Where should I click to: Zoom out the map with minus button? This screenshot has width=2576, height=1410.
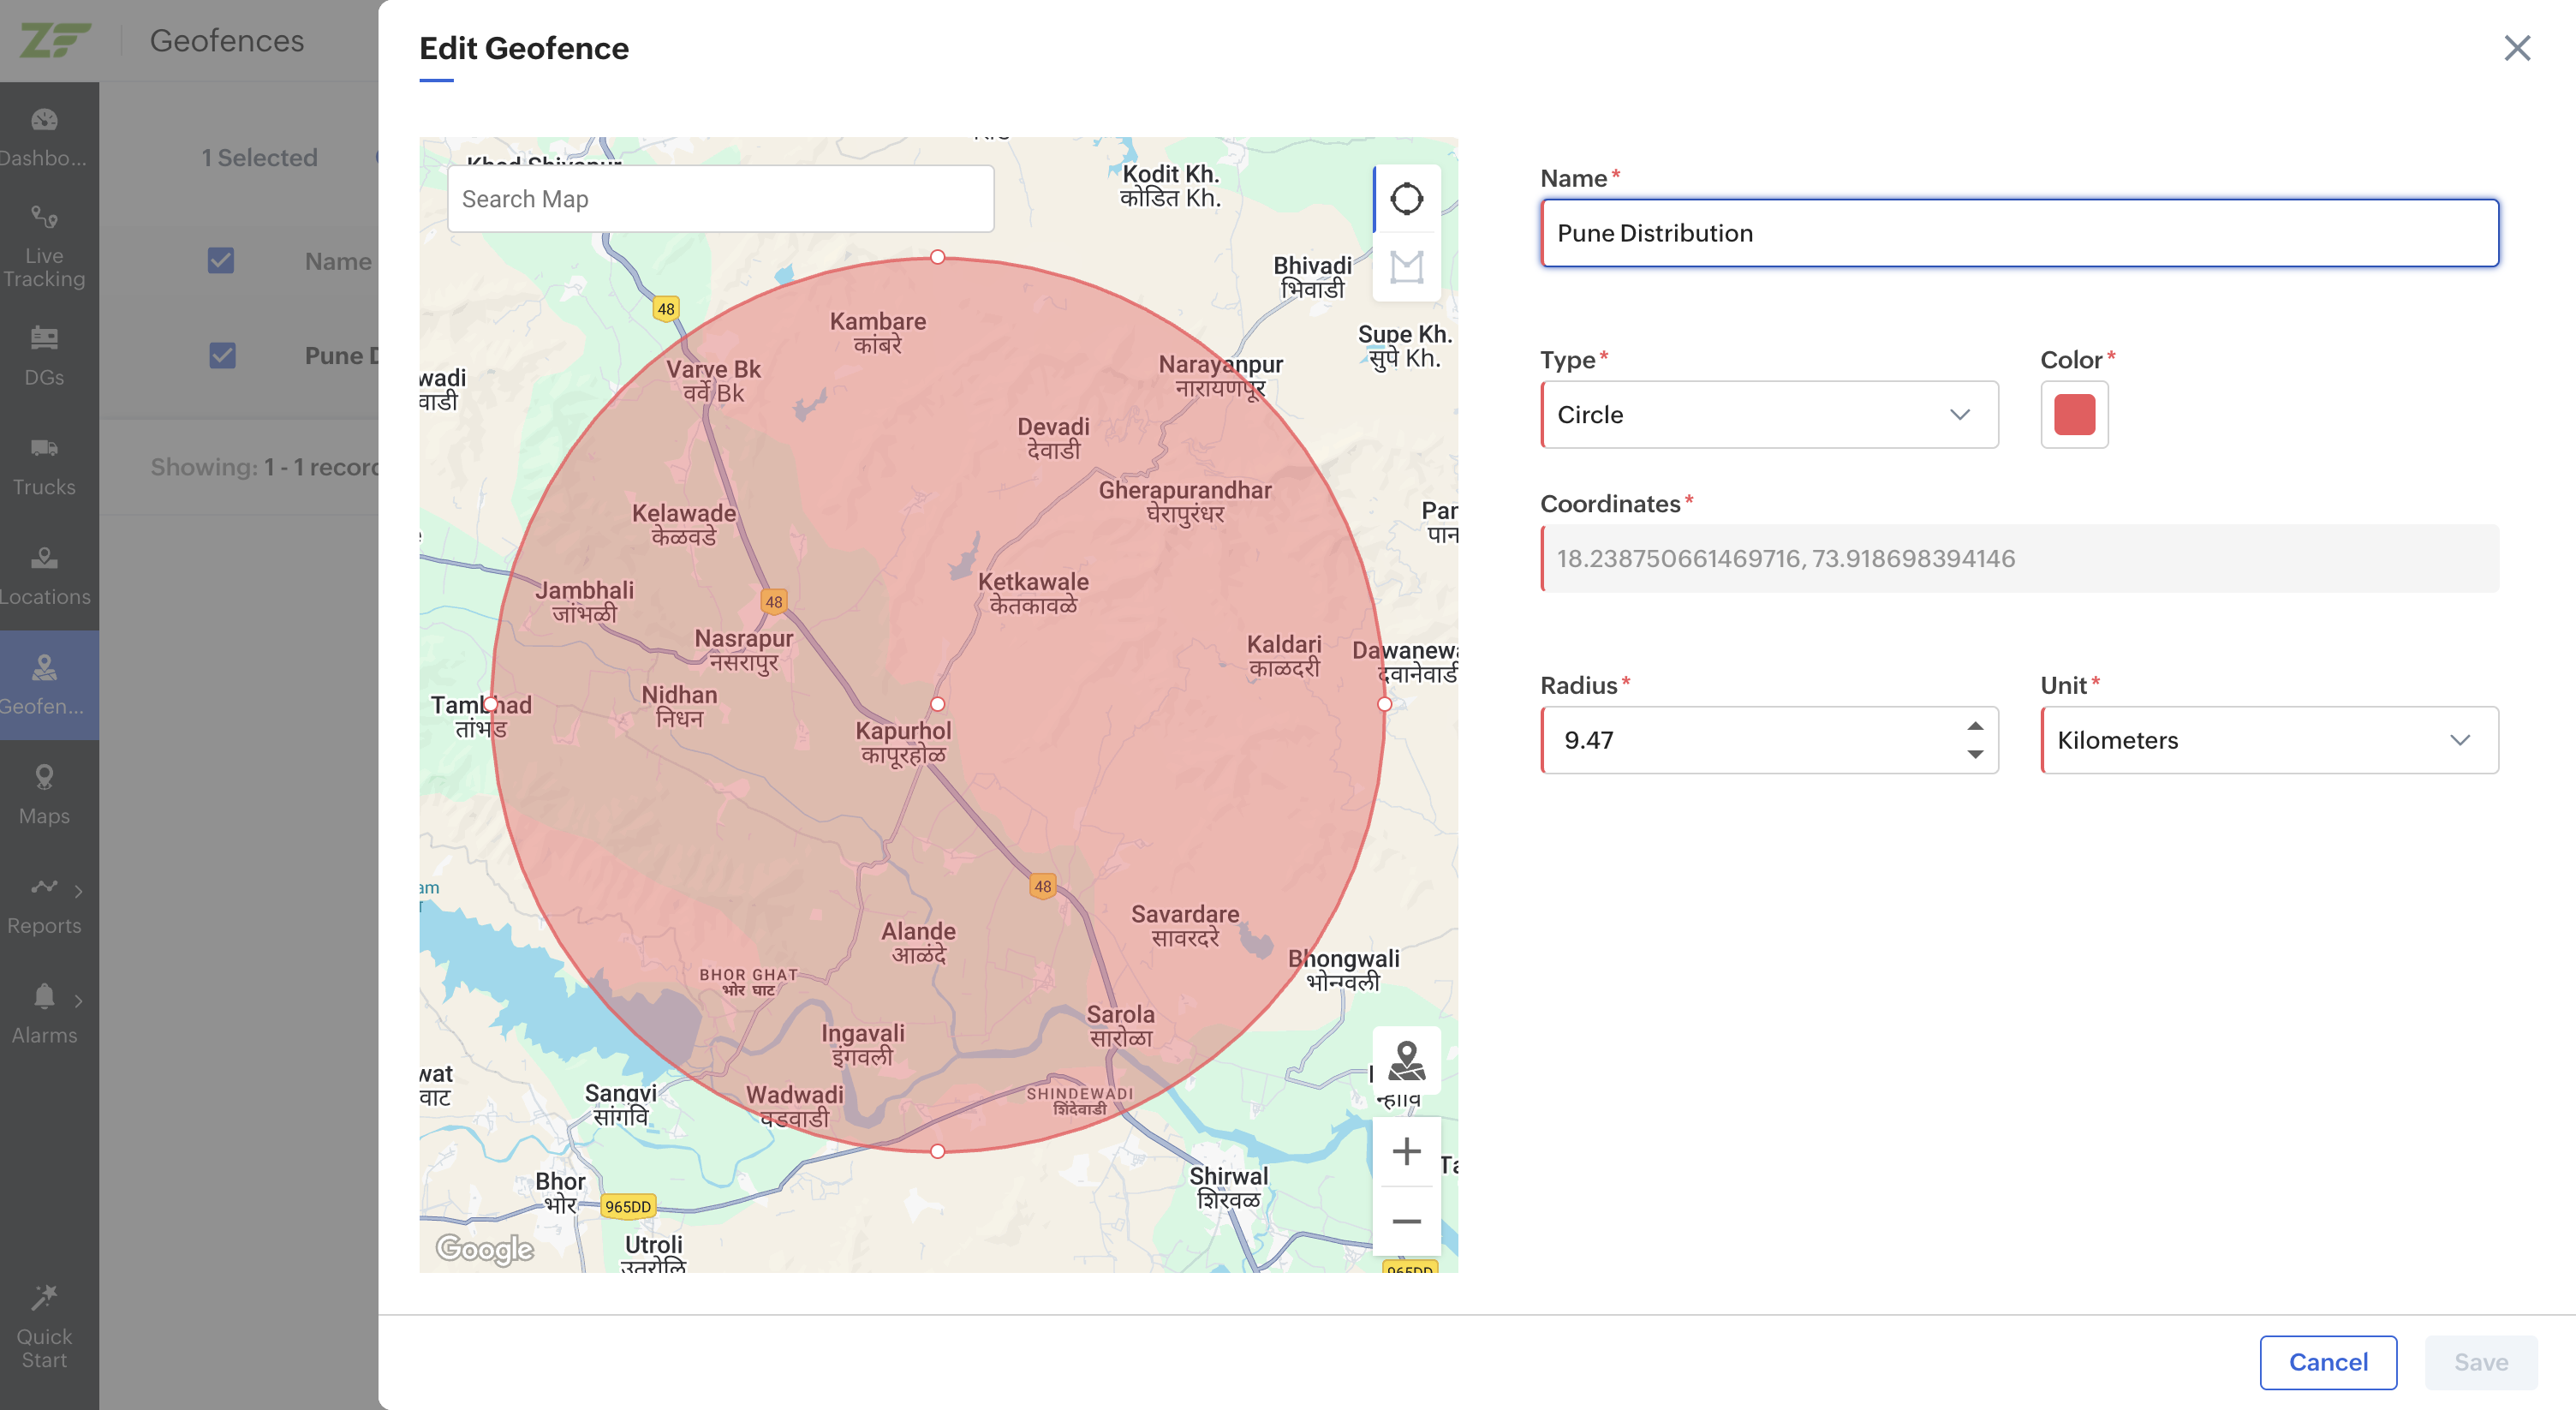click(x=1406, y=1221)
